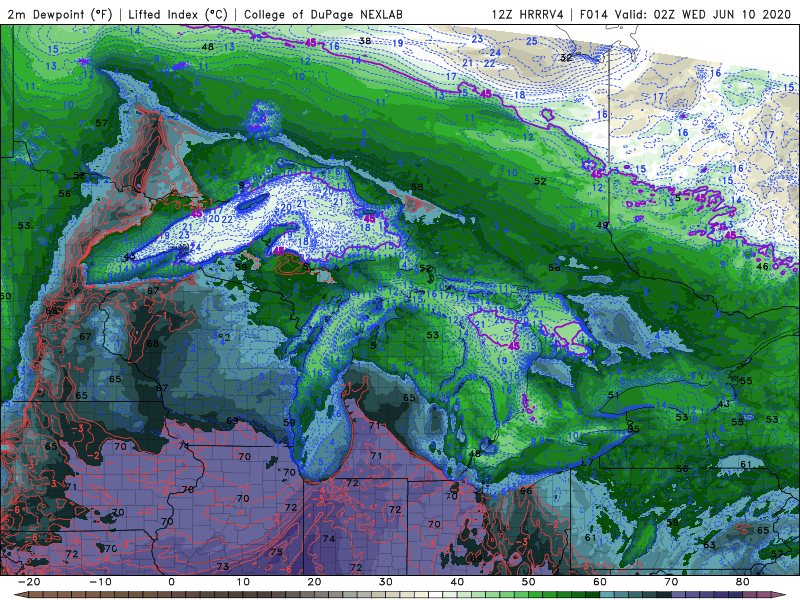The image size is (800, 600).
Task: Click the black 73 dewpoint value on the map
Action: 222,566
